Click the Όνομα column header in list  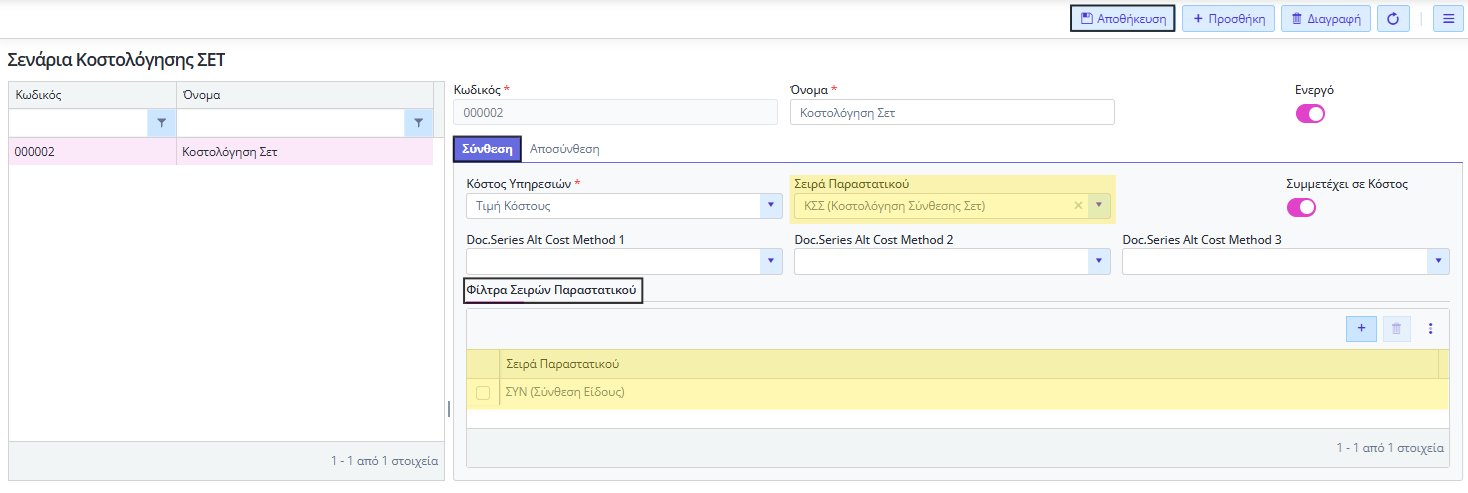click(305, 95)
